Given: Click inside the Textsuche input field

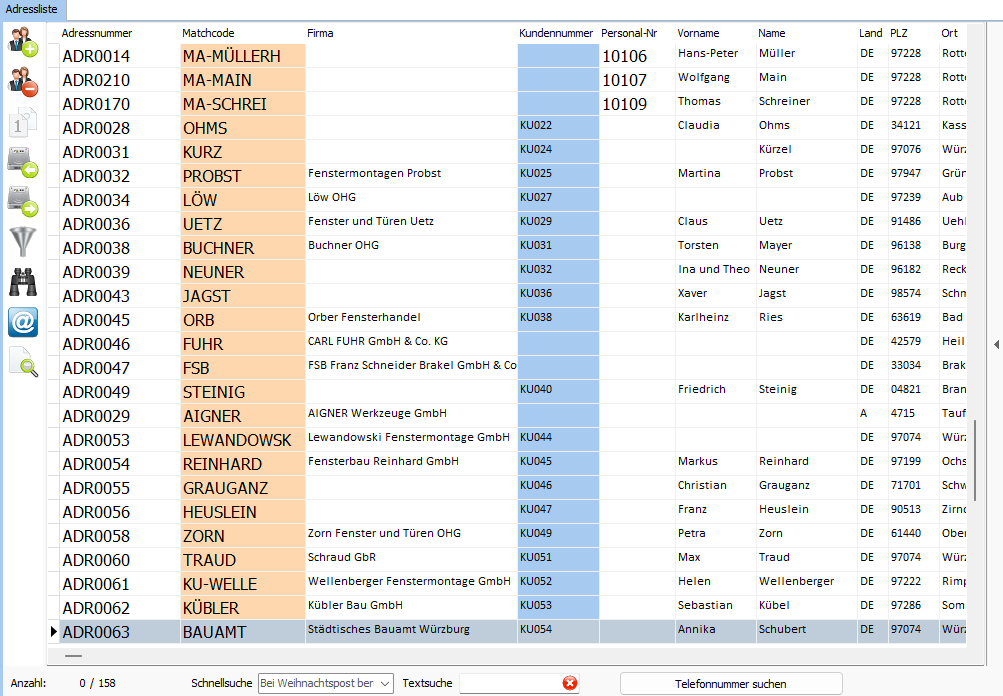Looking at the screenshot, I should pyautogui.click(x=500, y=683).
